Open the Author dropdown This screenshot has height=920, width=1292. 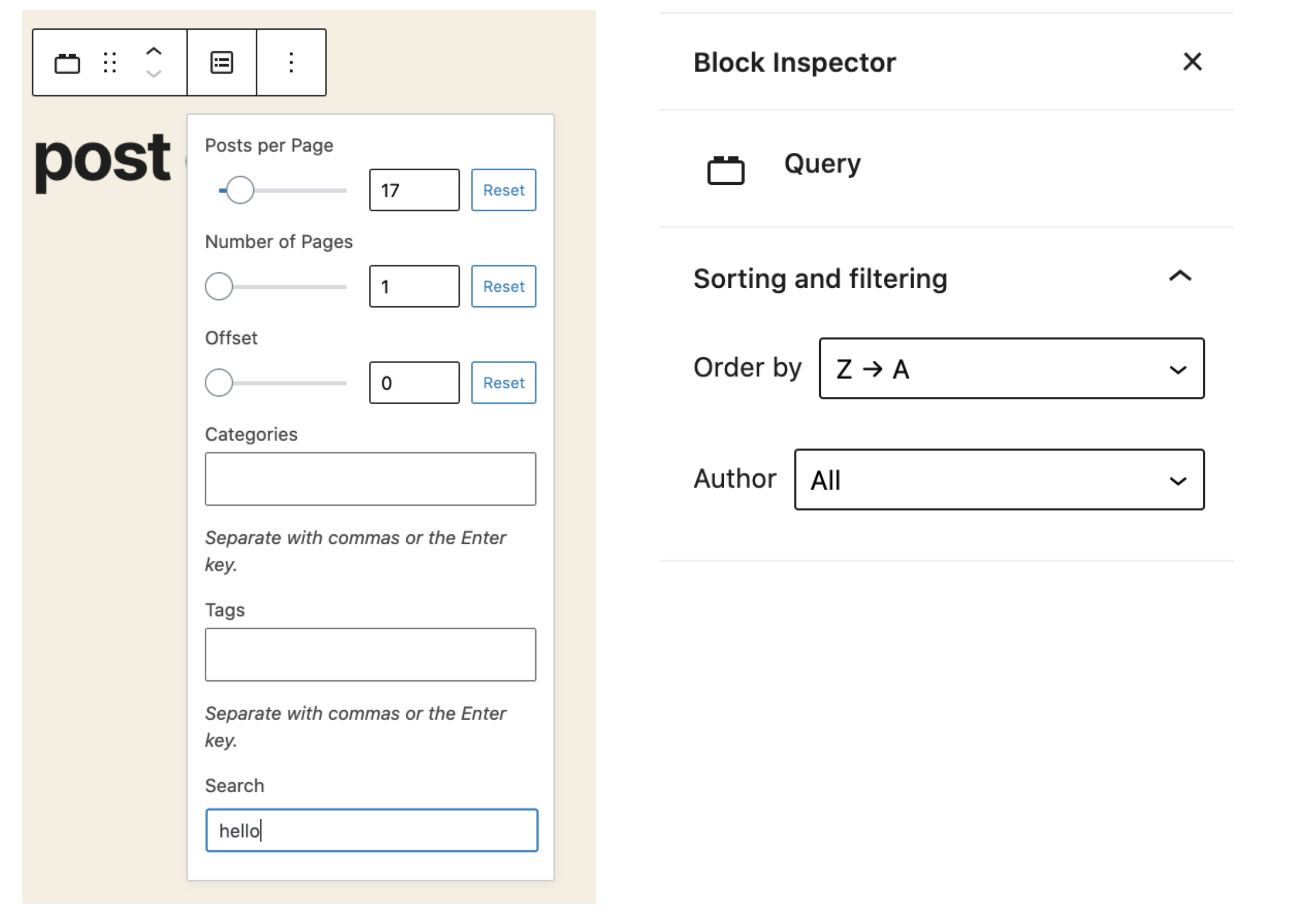[x=999, y=480]
